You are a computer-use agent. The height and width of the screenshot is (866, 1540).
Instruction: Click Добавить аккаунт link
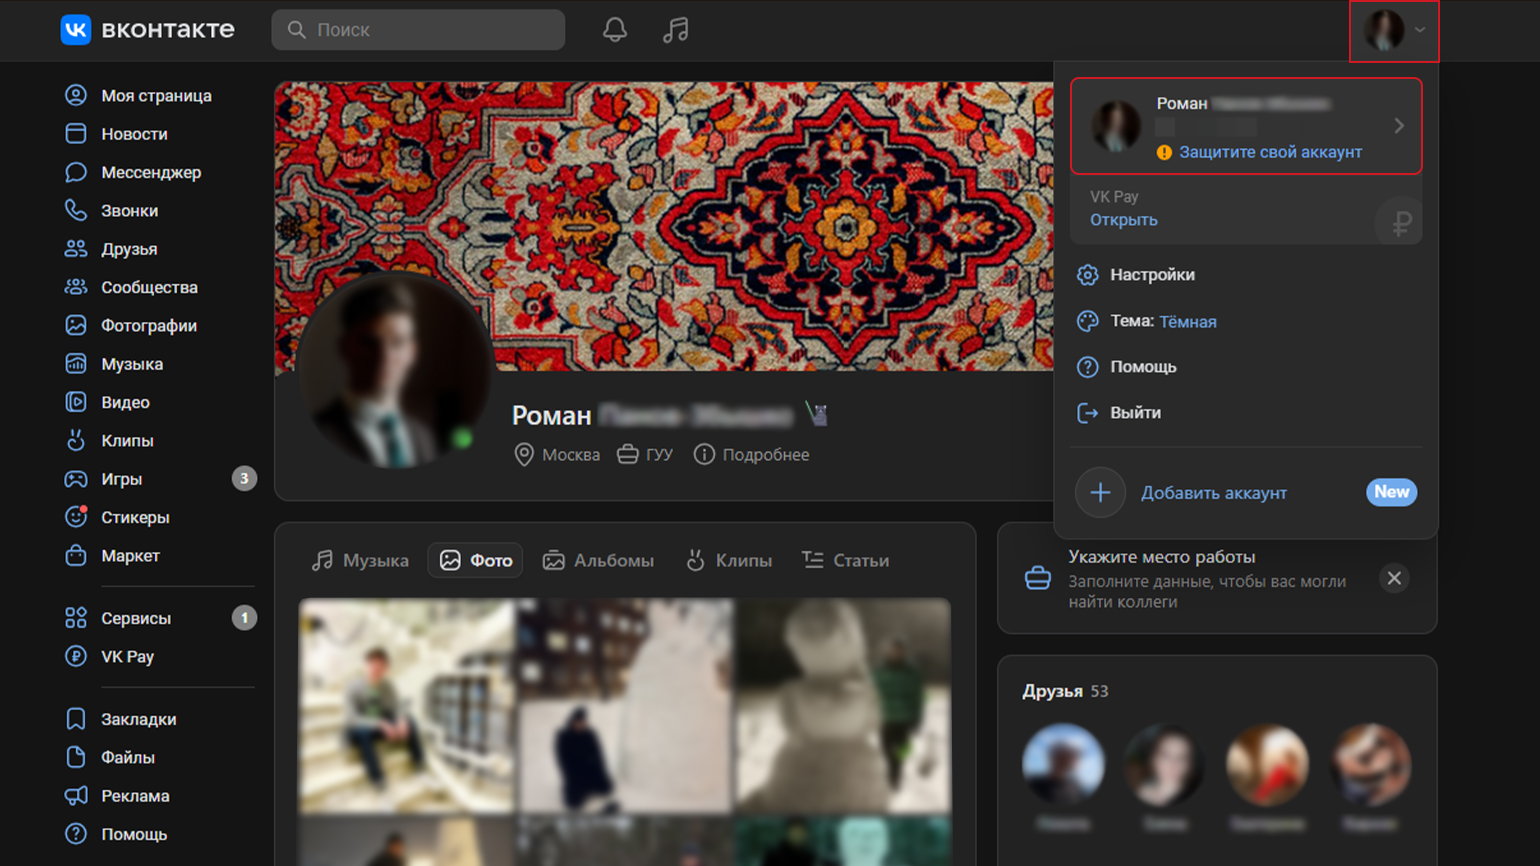(x=1214, y=493)
